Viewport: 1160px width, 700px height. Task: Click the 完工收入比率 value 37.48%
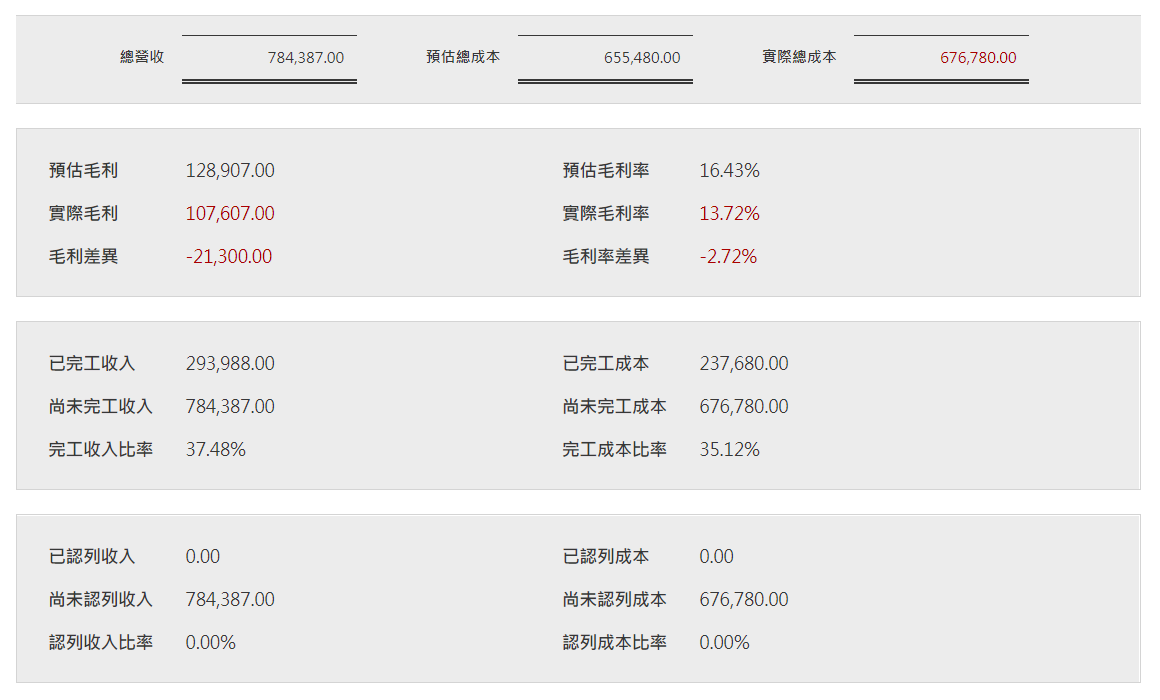point(216,450)
